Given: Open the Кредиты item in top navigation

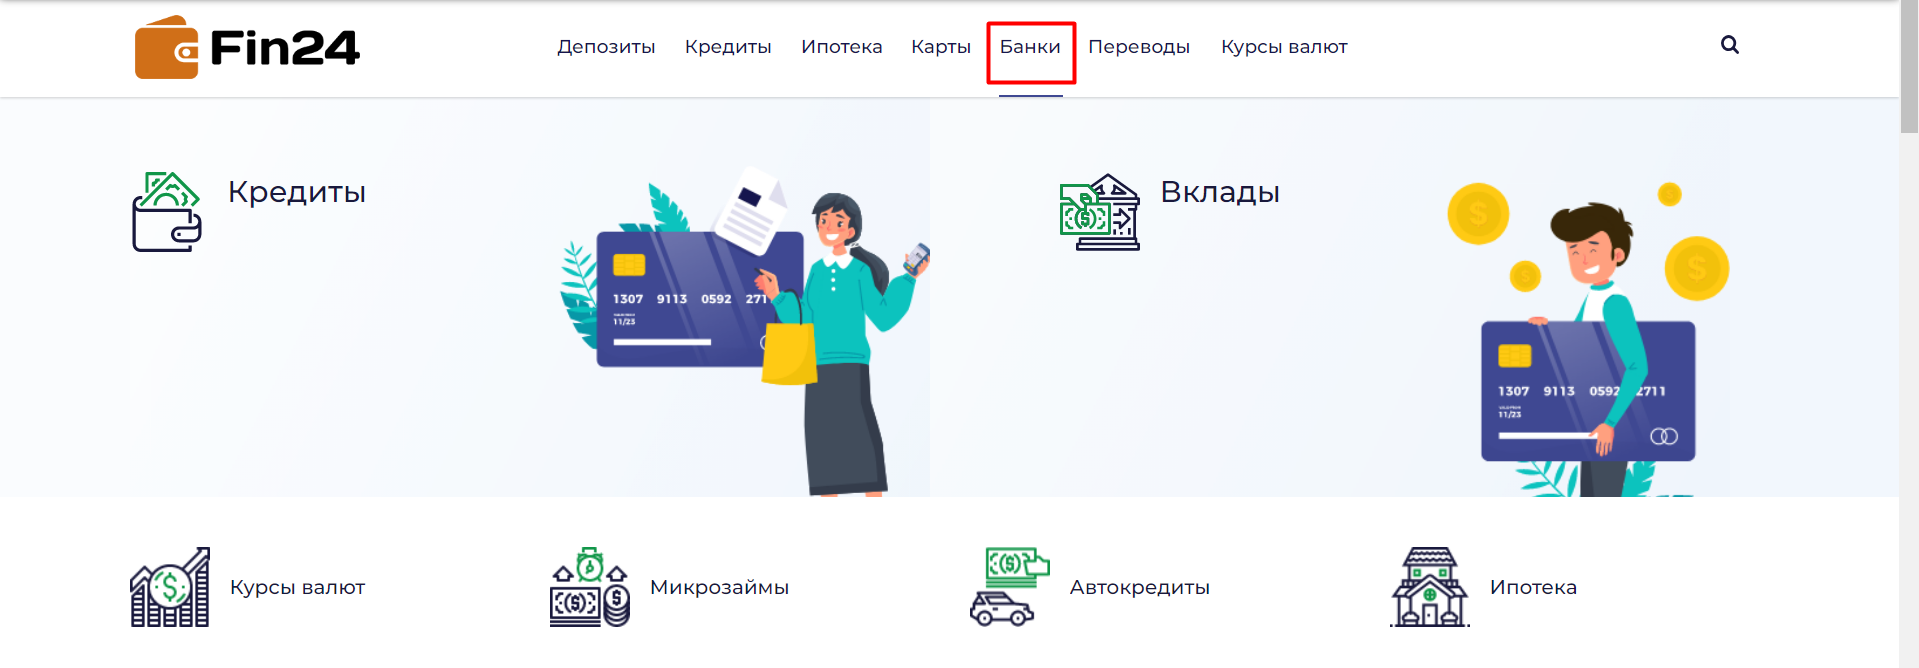Looking at the screenshot, I should 728,47.
